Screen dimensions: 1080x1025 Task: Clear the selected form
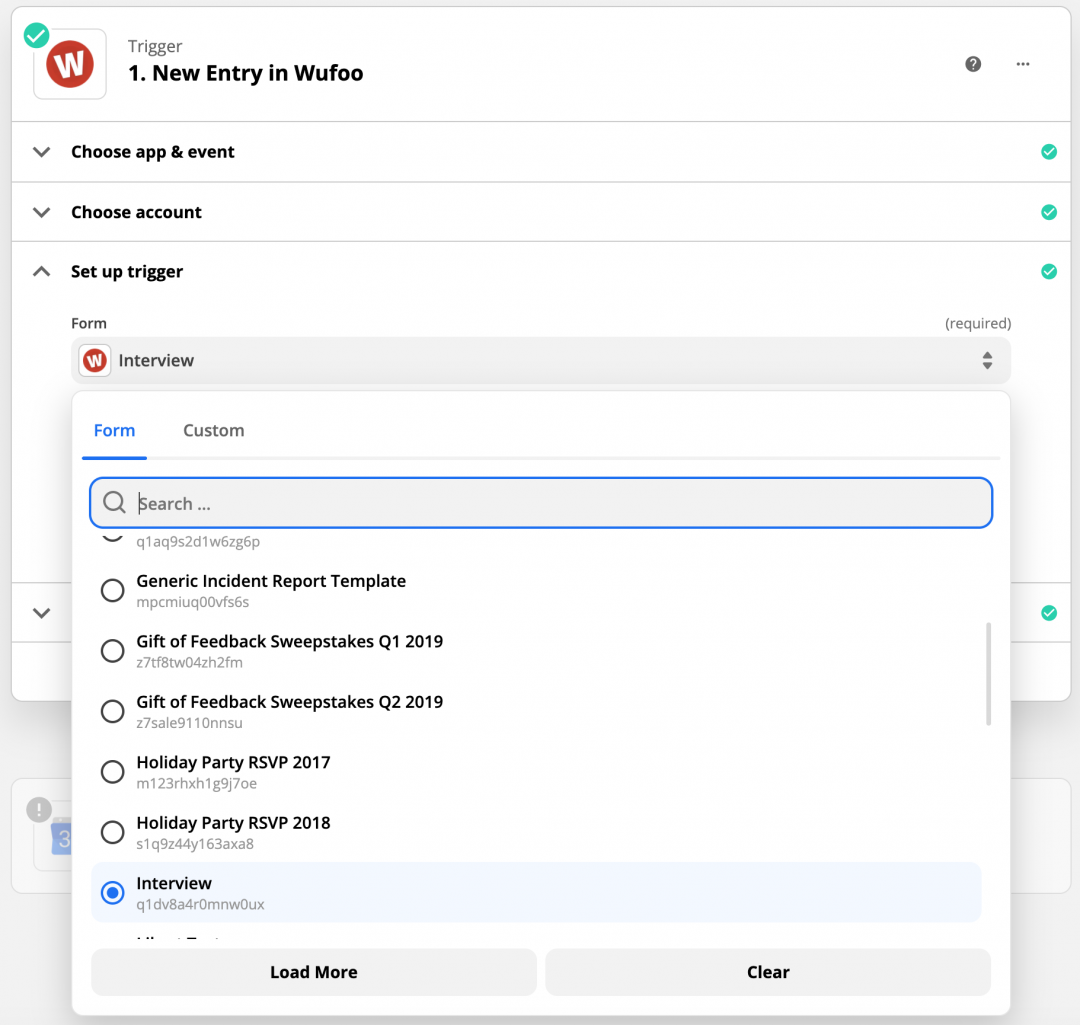[x=767, y=971]
